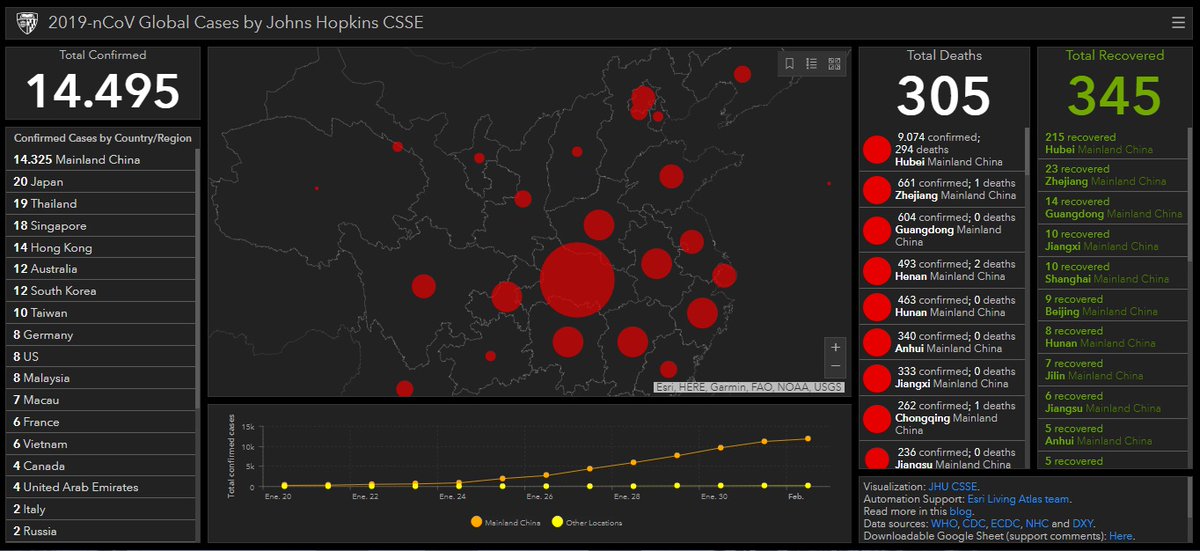Image resolution: width=1200 pixels, height=551 pixels.
Task: Select Taiwan in the country list
Action: (x=100, y=313)
